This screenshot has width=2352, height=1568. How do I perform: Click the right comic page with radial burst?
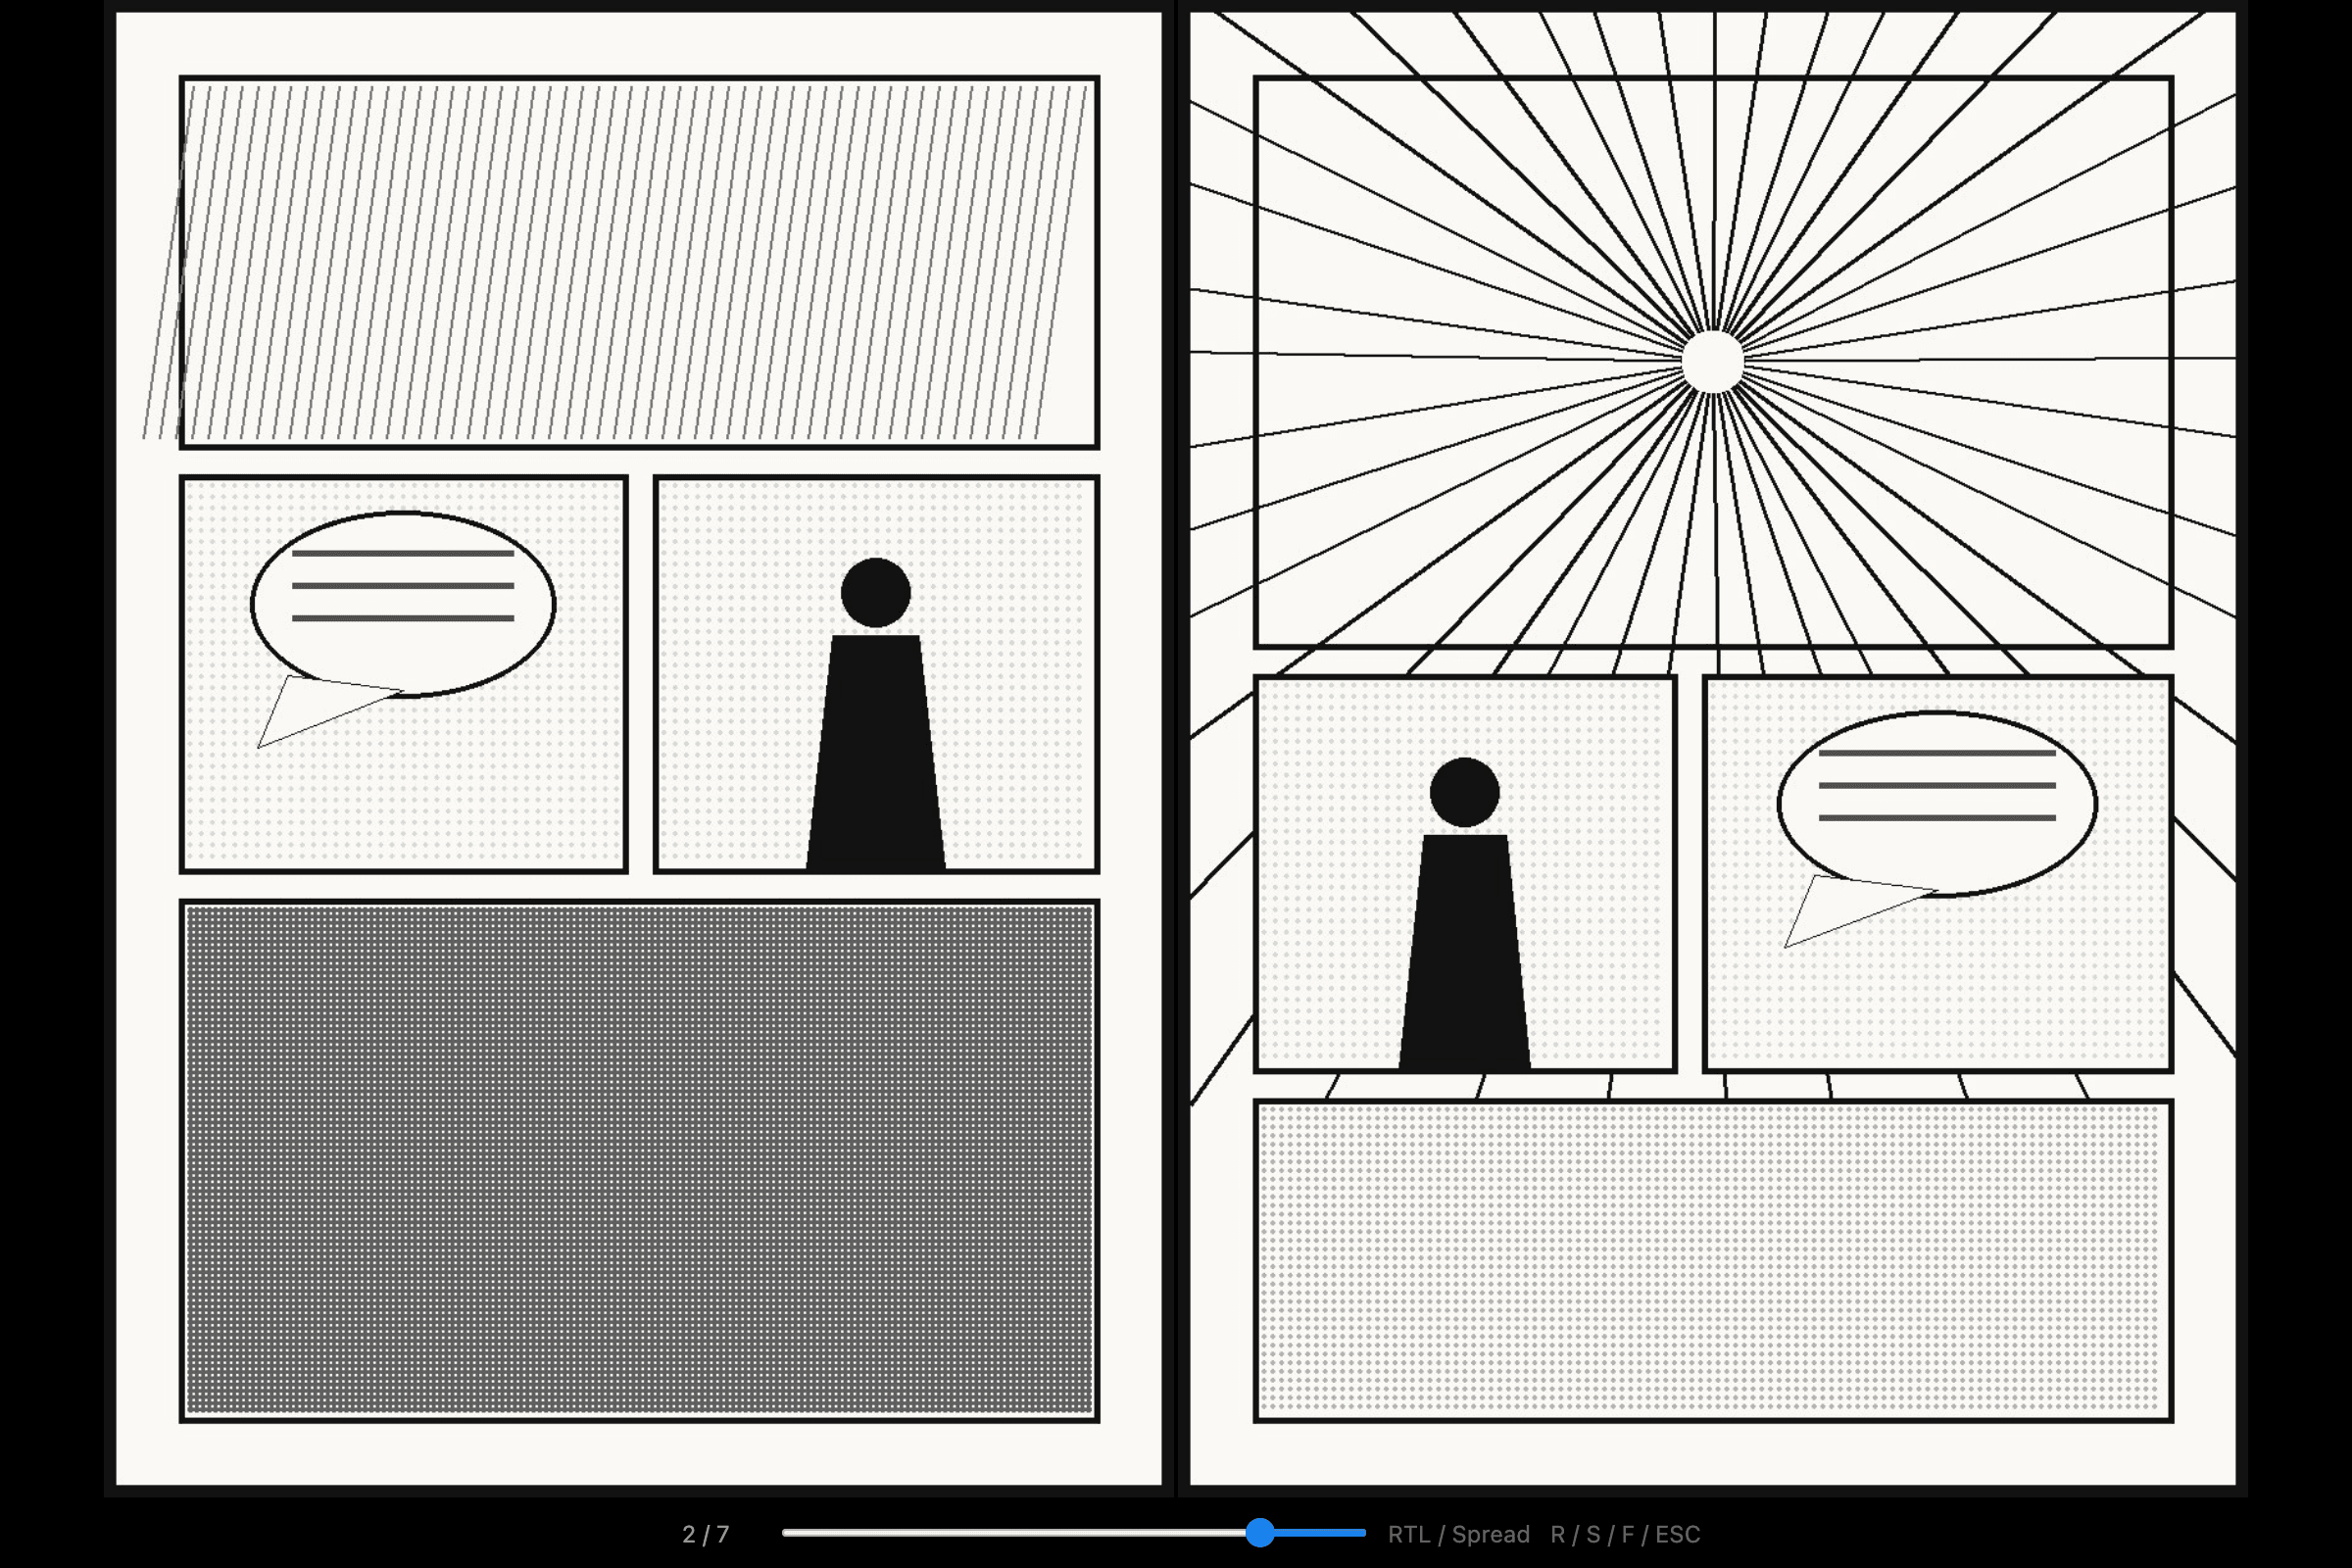pos(1713,748)
